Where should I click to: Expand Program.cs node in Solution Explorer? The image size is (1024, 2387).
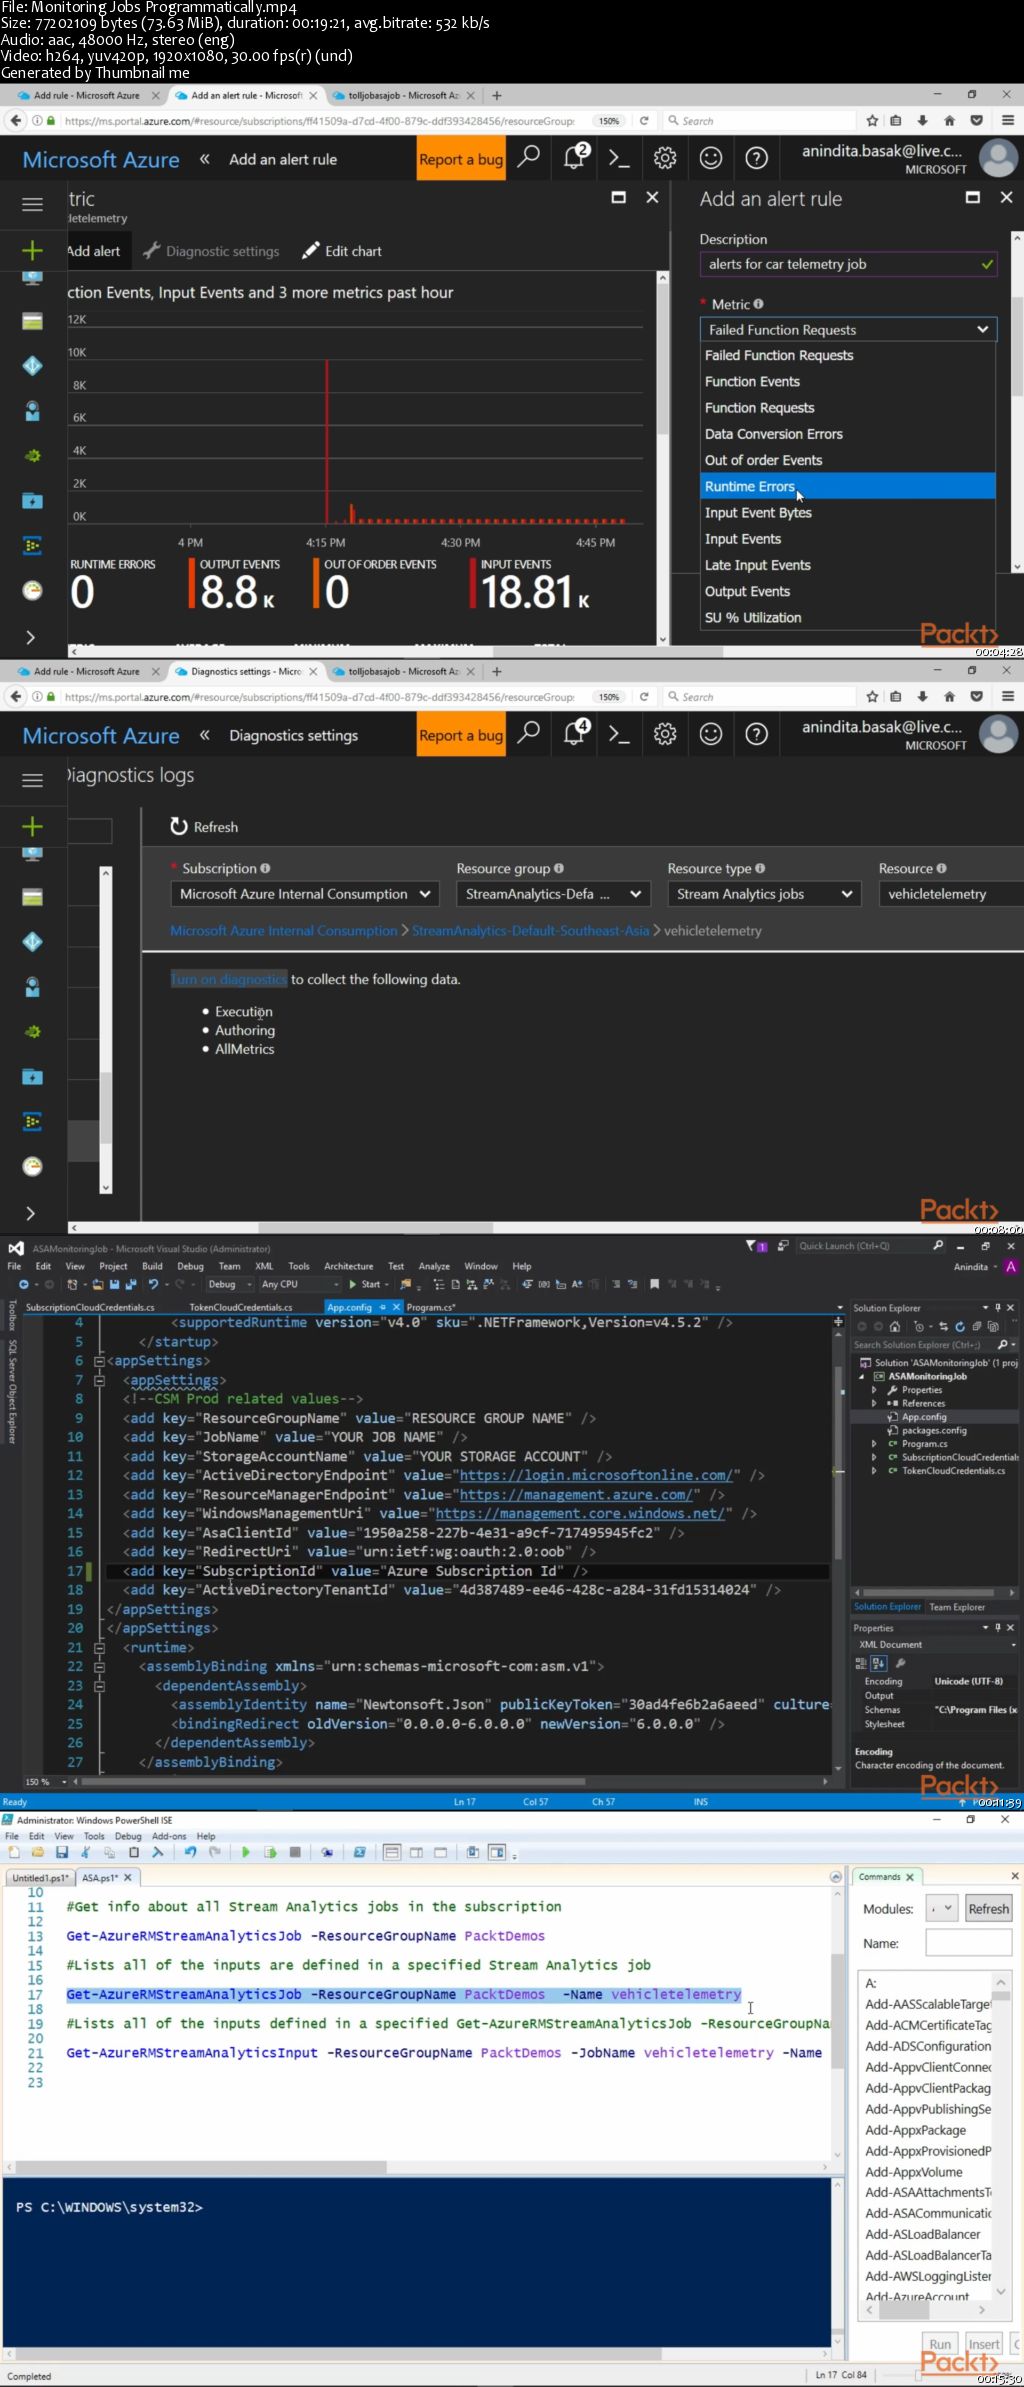pyautogui.click(x=874, y=1444)
